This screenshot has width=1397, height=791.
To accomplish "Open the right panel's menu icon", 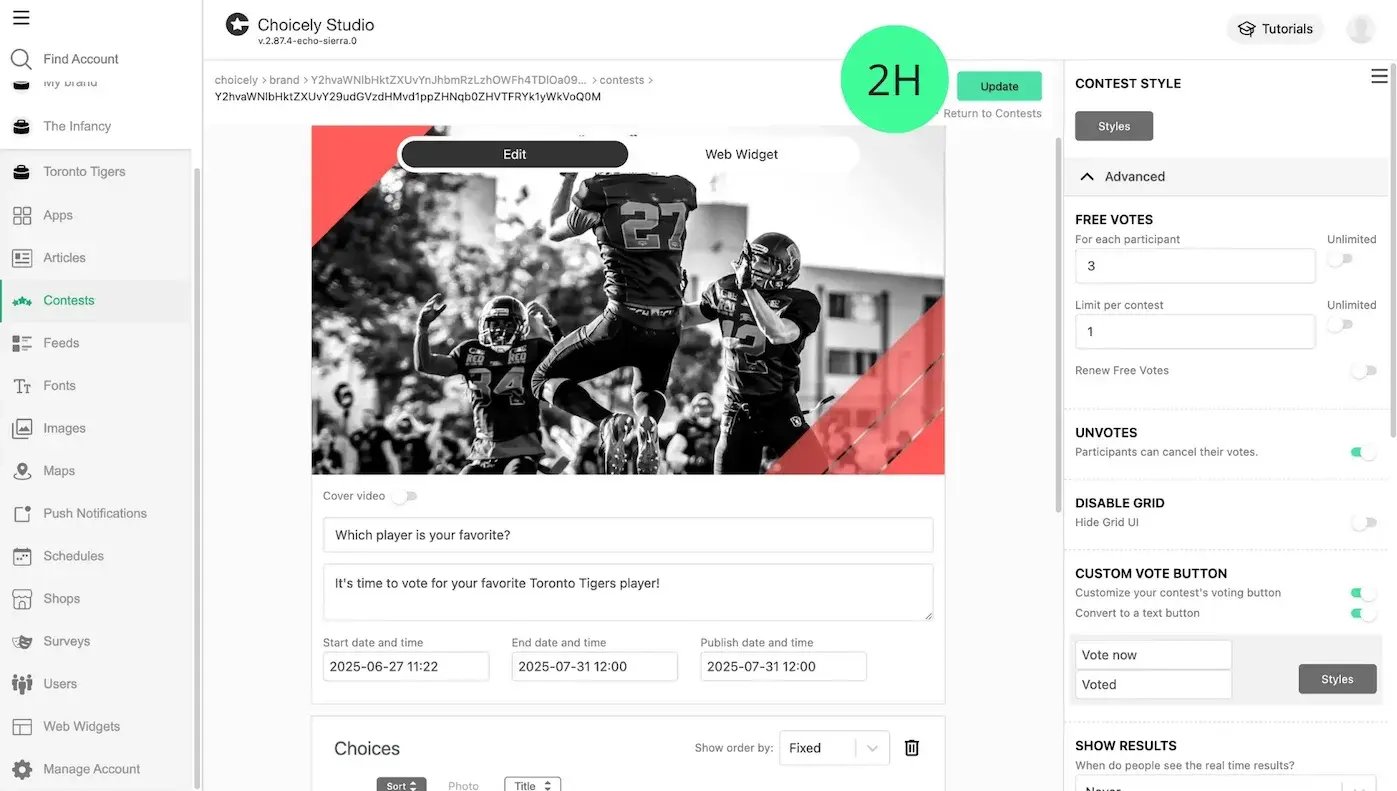I will pyautogui.click(x=1379, y=76).
